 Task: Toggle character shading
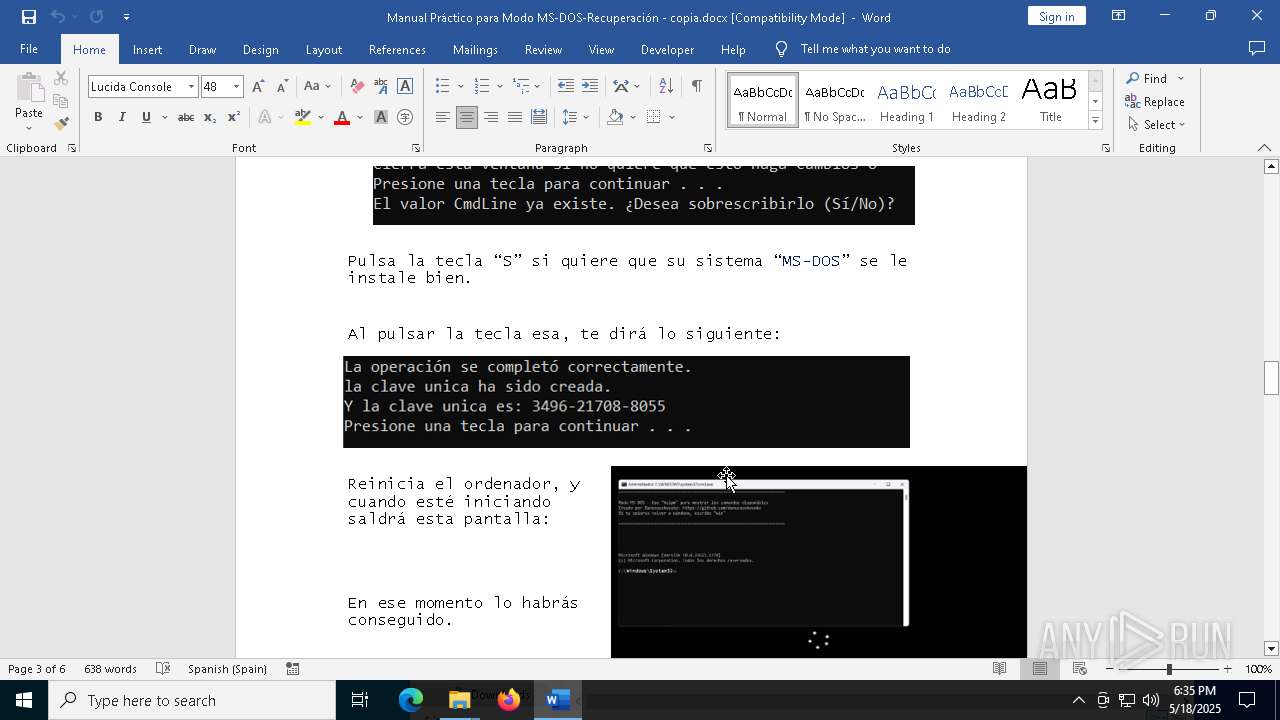pos(381,117)
